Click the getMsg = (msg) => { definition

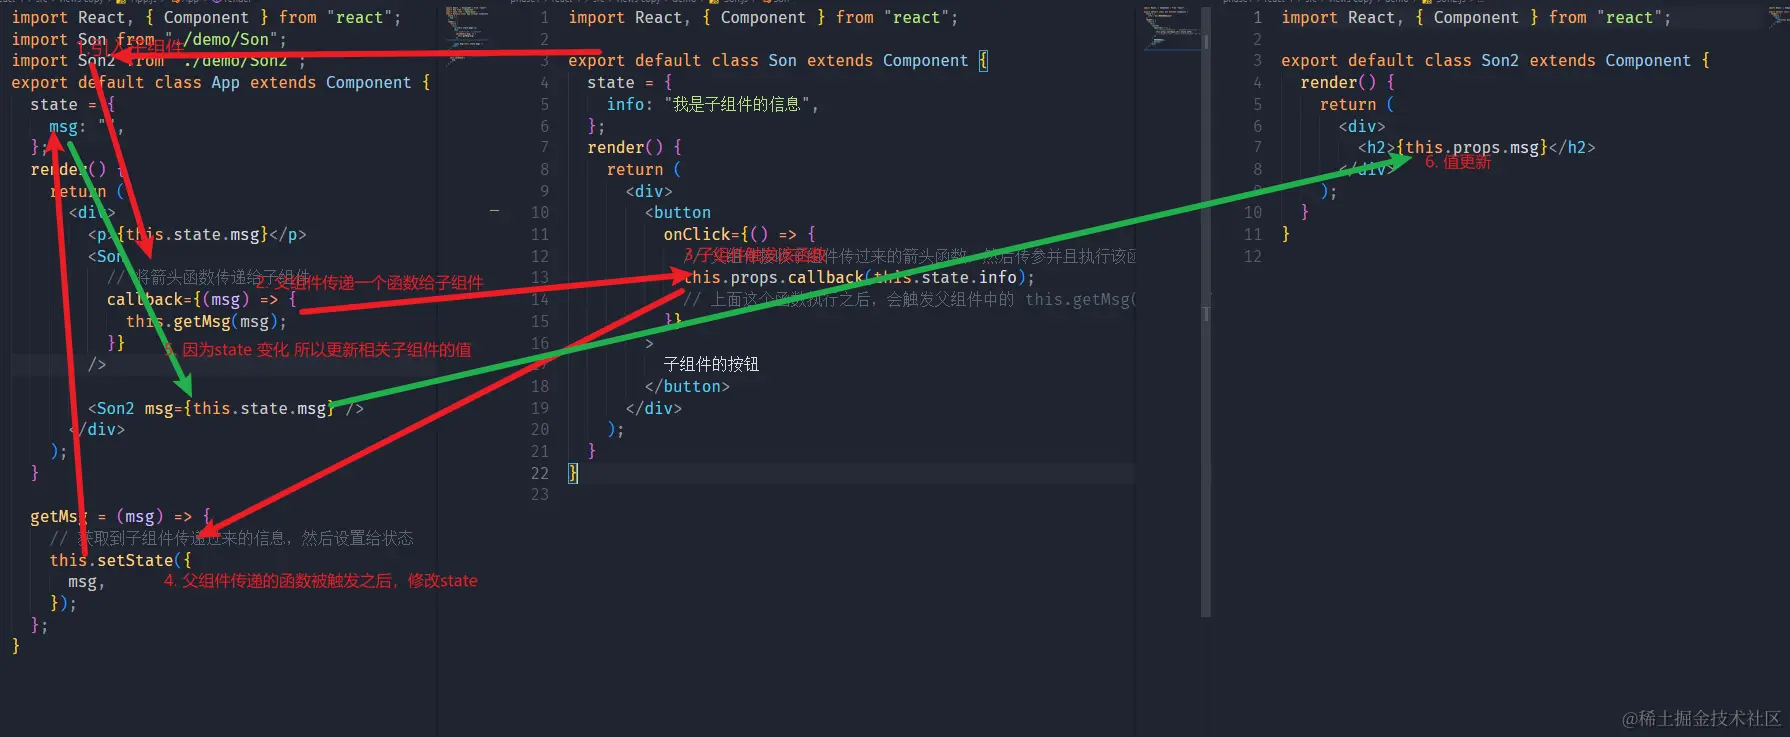[121, 516]
